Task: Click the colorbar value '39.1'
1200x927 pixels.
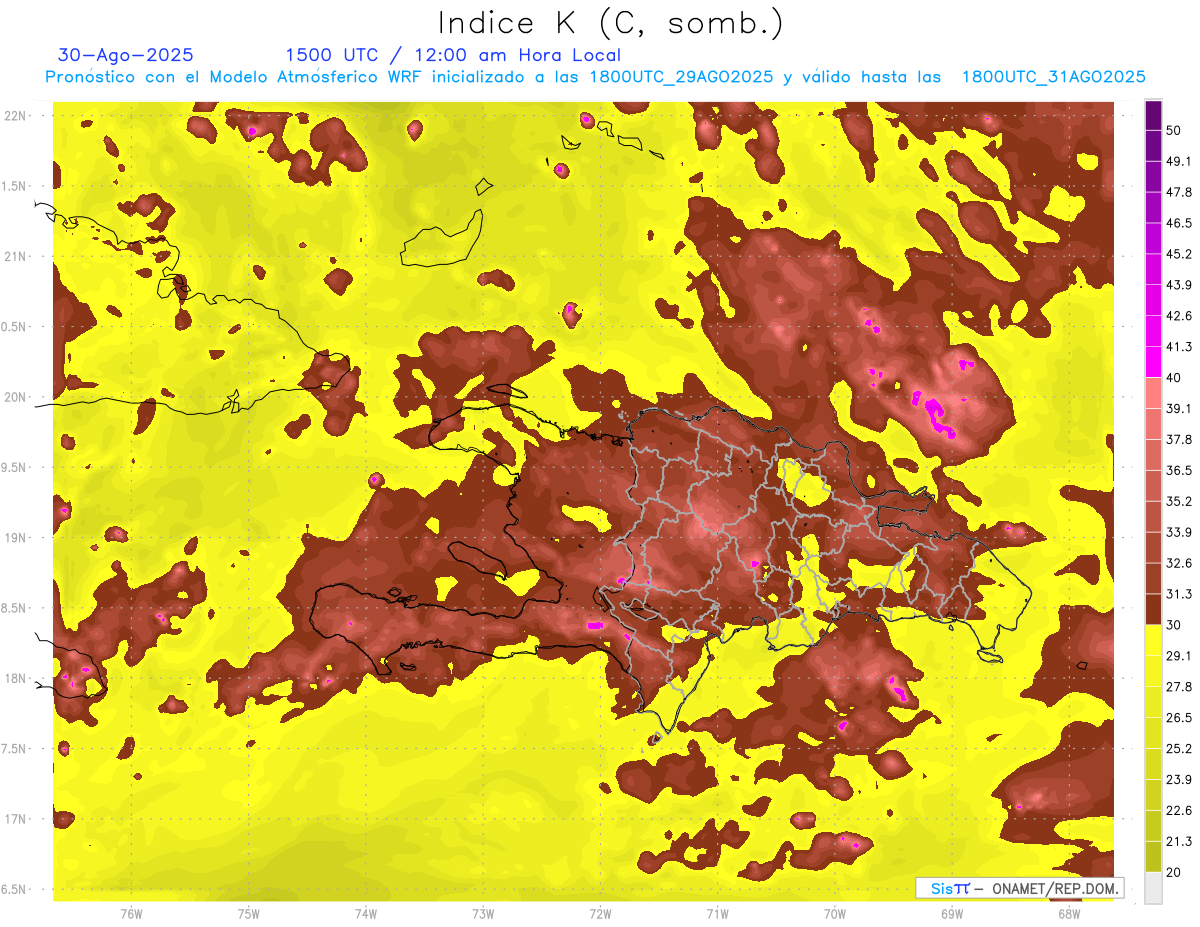Action: (x=1179, y=408)
